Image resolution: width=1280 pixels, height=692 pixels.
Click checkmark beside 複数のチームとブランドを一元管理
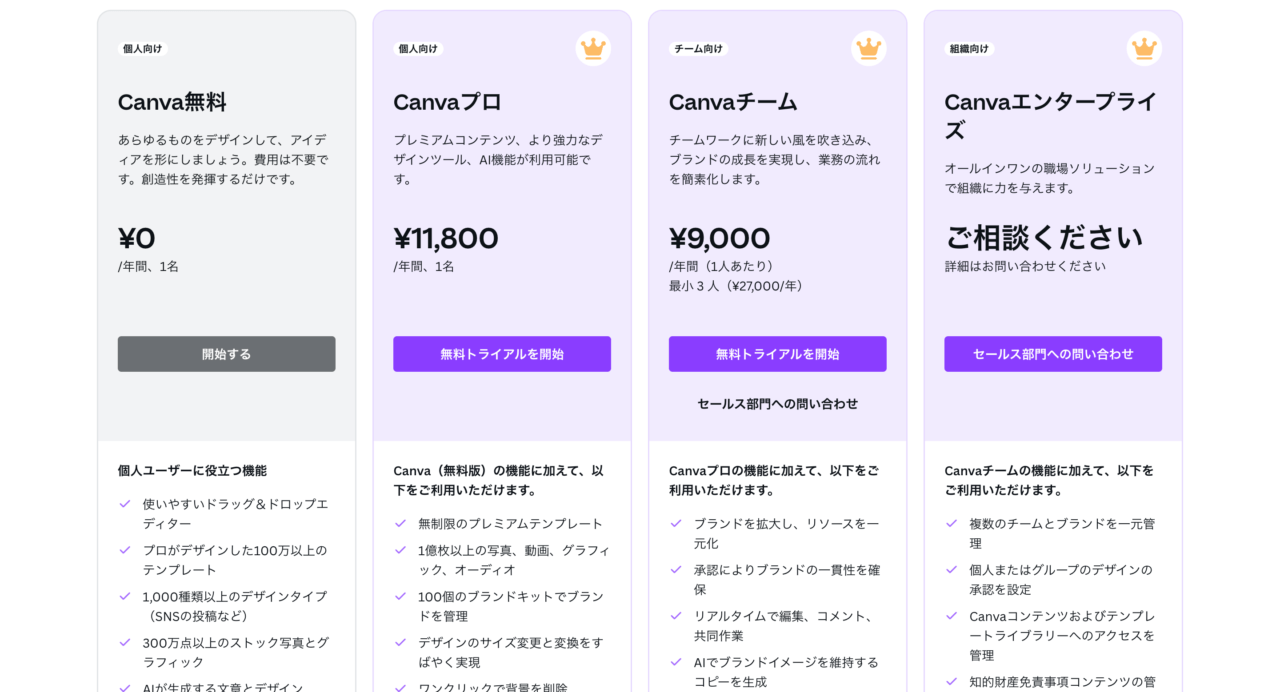coord(952,523)
